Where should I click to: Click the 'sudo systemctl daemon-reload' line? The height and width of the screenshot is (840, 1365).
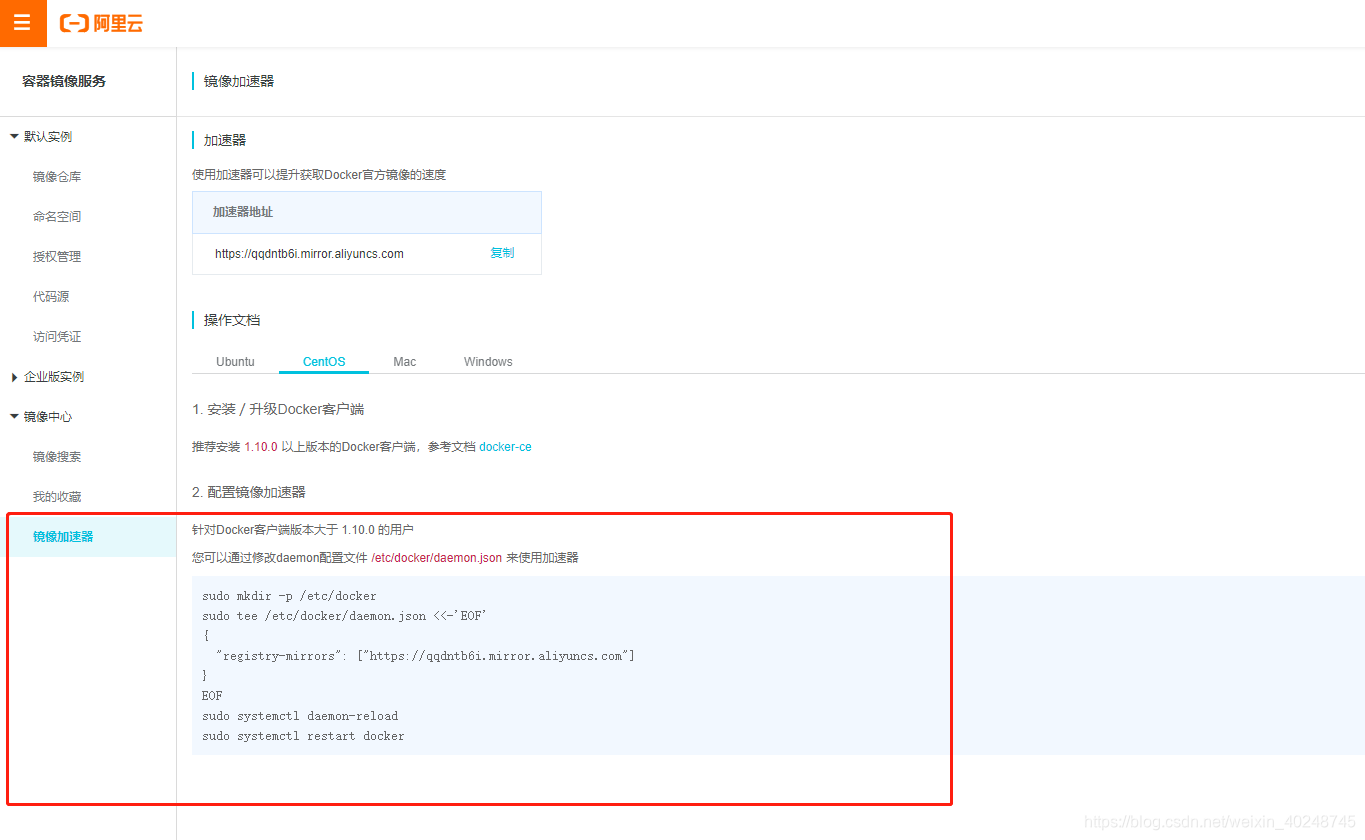[x=300, y=716]
